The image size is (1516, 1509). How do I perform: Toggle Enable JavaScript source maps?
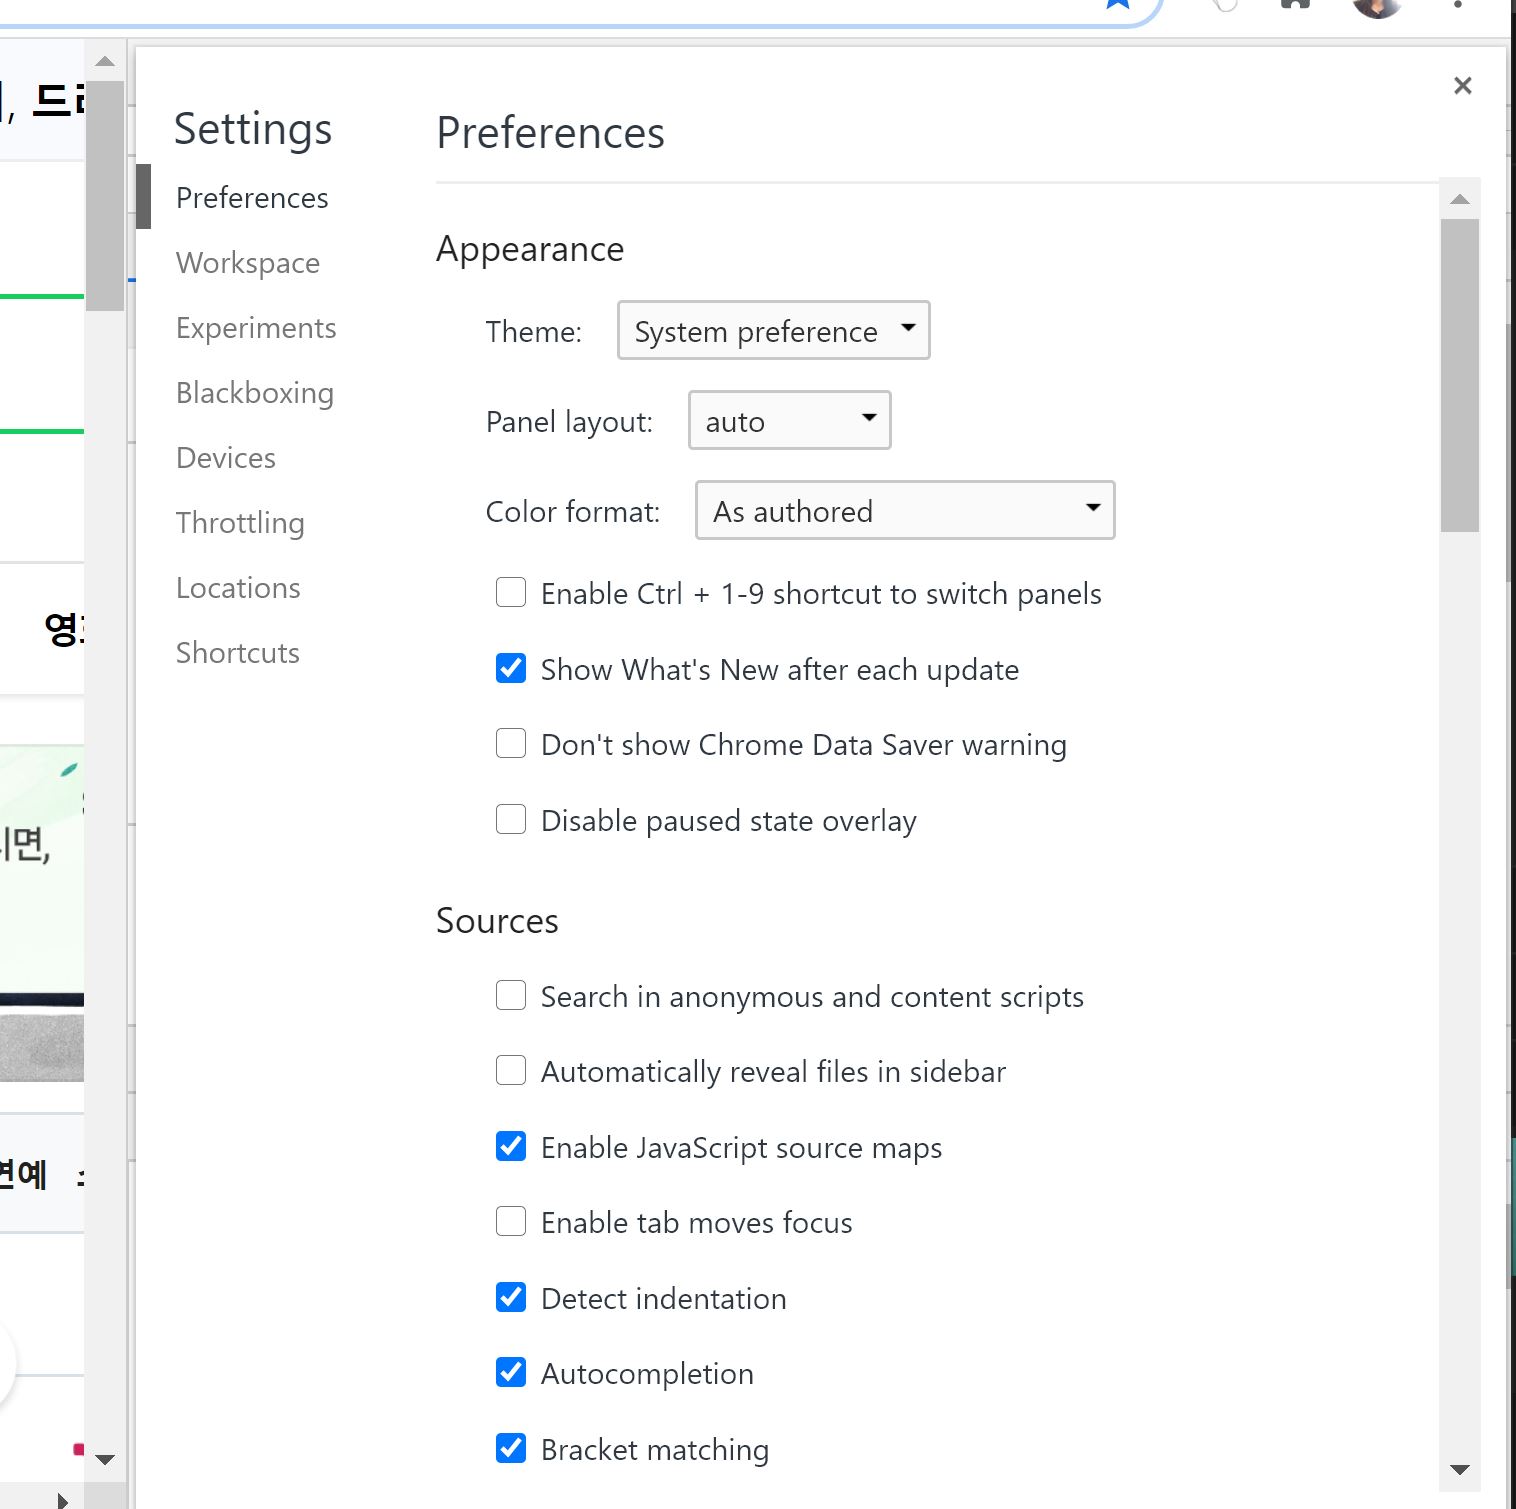click(x=511, y=1146)
